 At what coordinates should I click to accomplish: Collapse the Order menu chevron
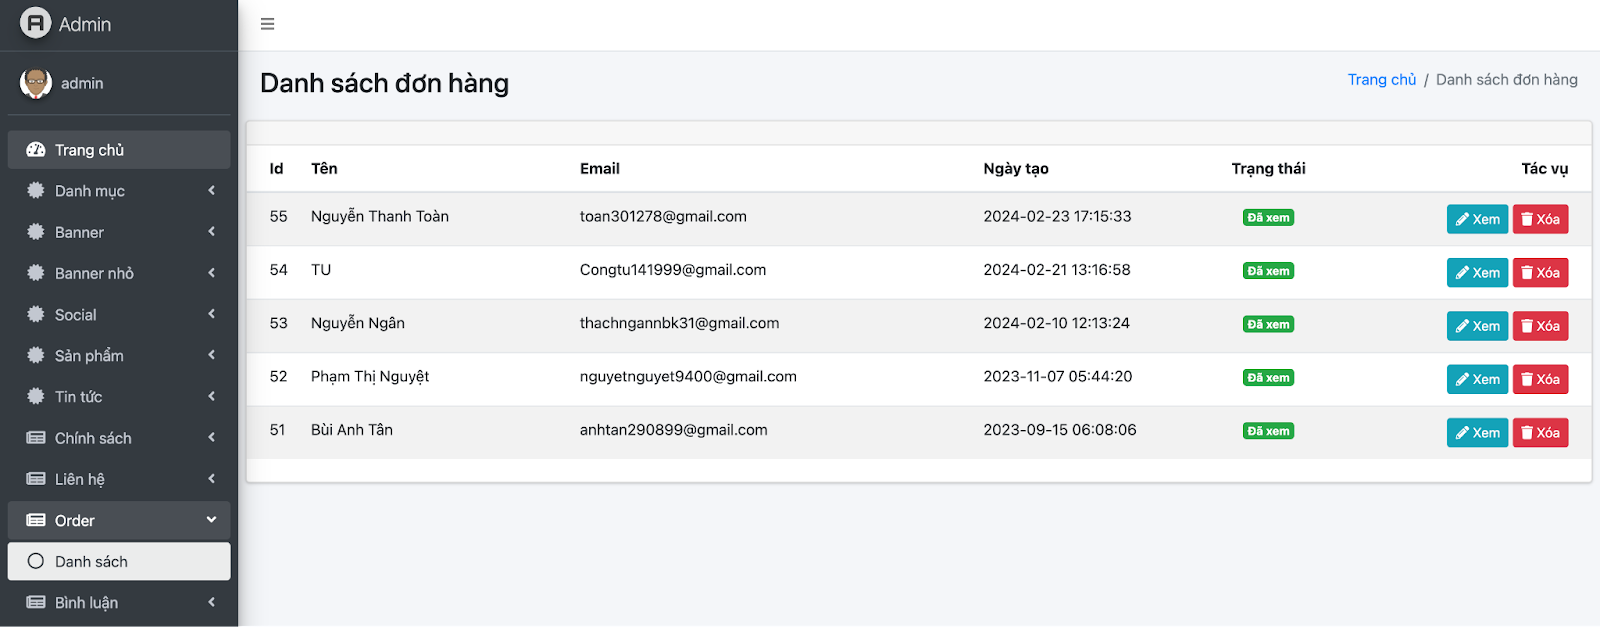click(211, 520)
